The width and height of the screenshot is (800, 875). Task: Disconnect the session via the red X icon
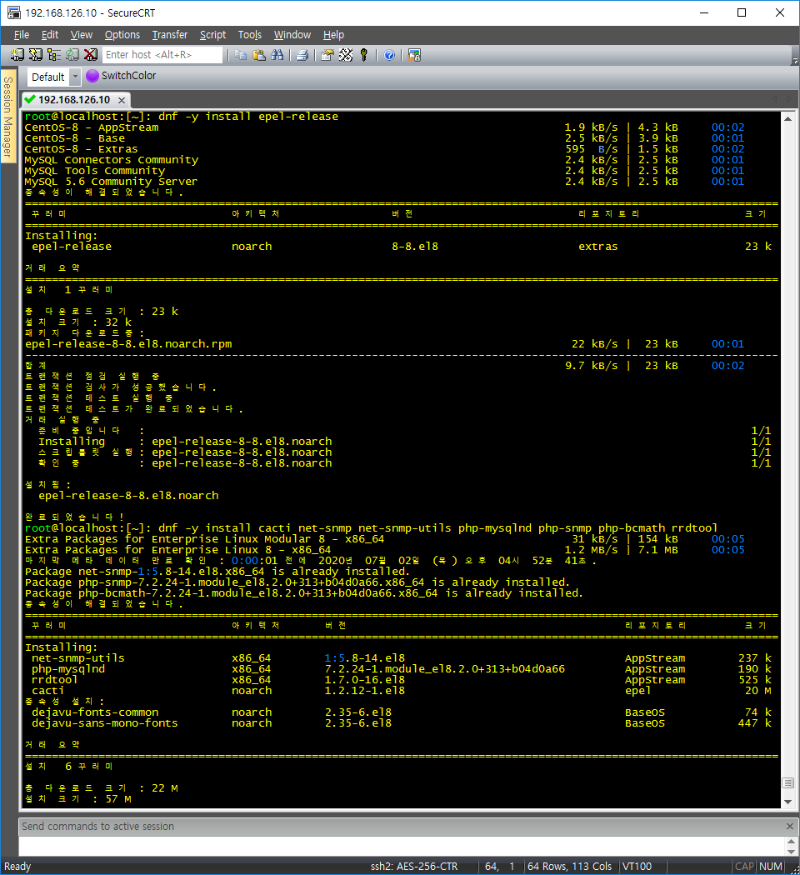tap(90, 55)
